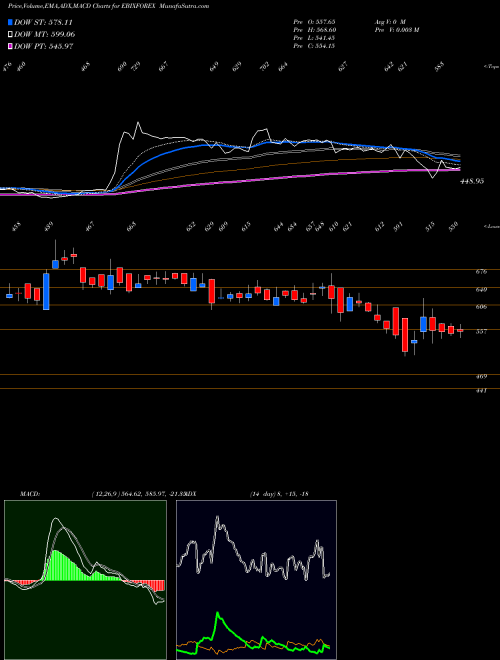This screenshot has height=660, width=500.
Task: Click the MACD histogram chart panel
Action: tap(85, 580)
